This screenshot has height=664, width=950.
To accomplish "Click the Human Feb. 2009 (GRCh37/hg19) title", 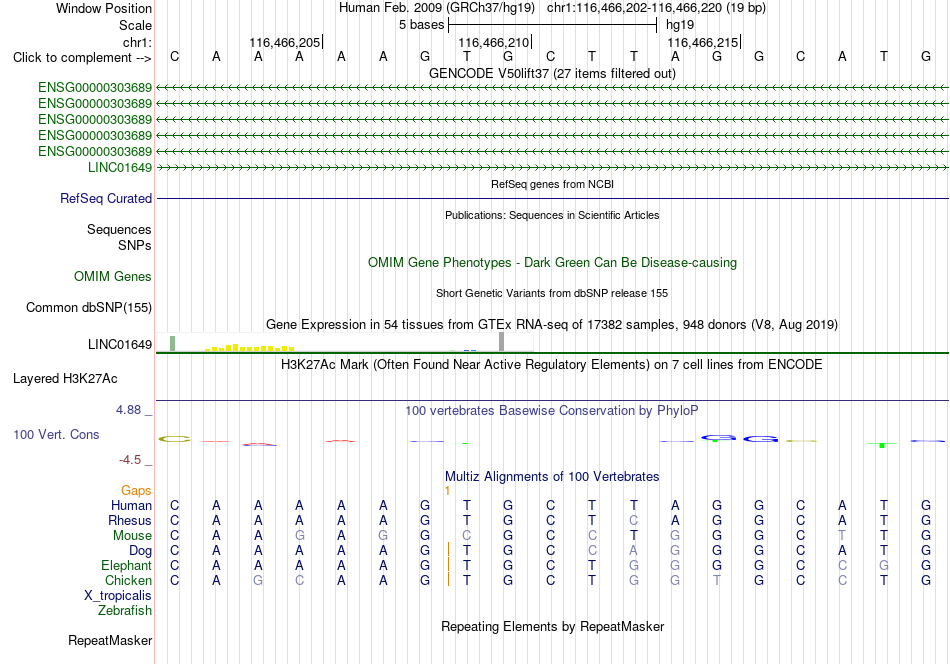I will pyautogui.click(x=437, y=8).
